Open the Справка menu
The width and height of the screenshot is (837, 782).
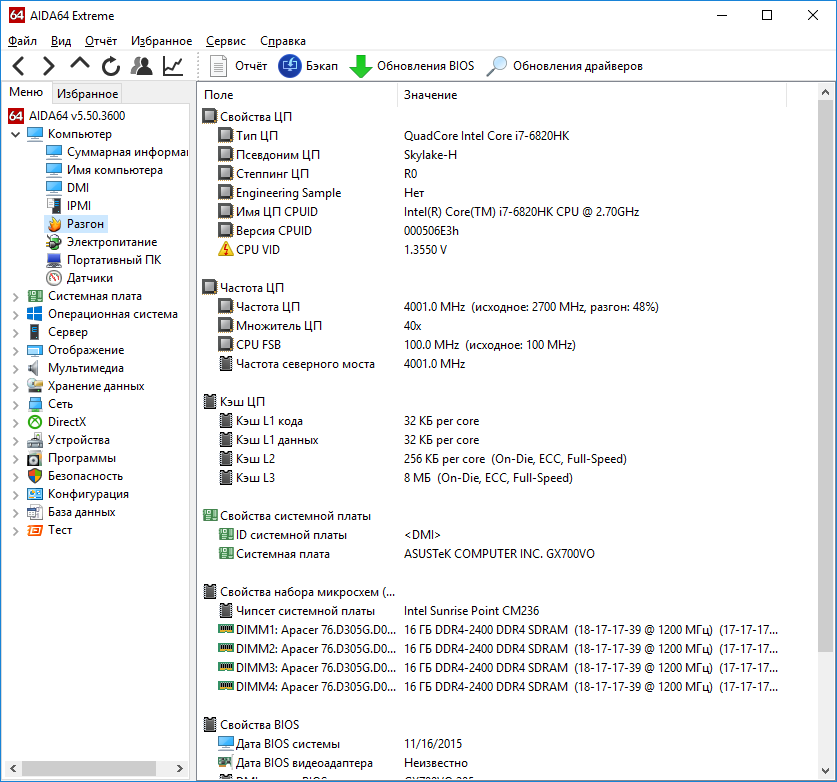[283, 41]
